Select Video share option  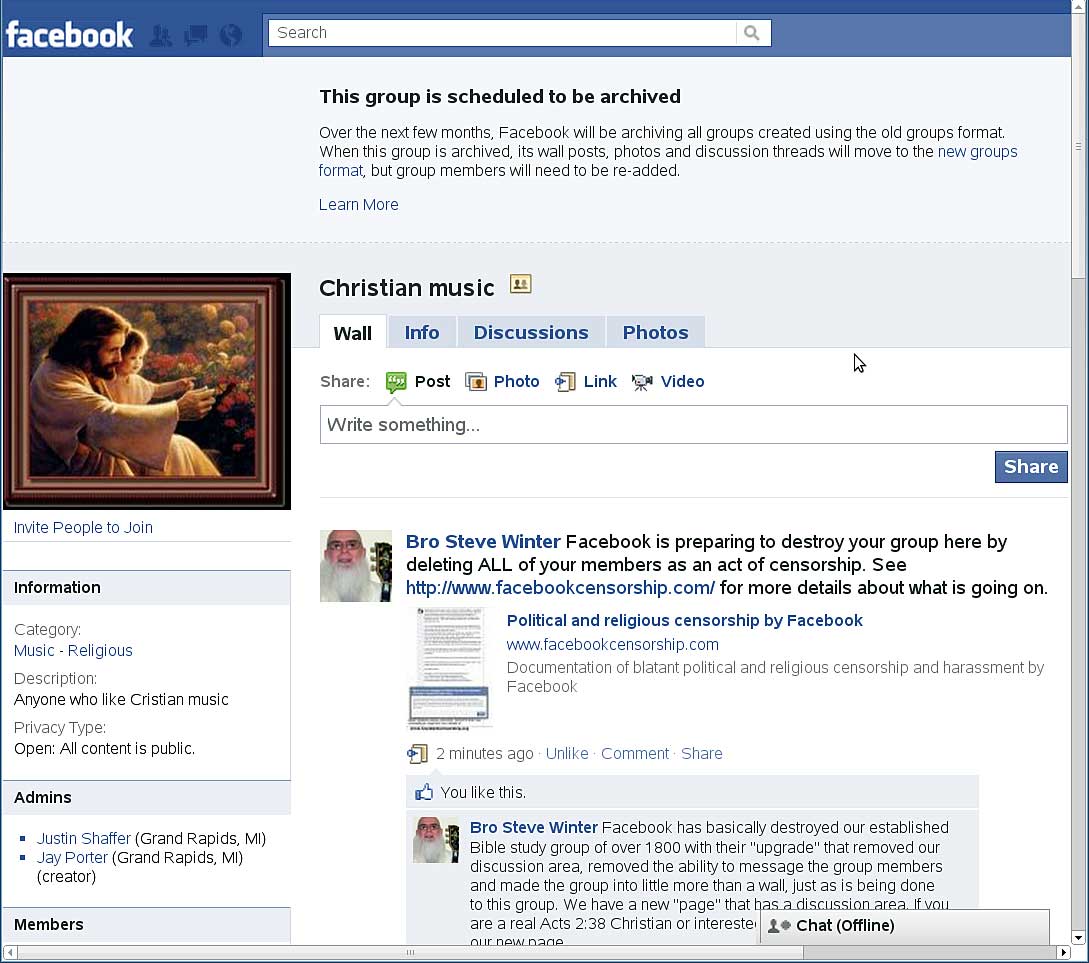(682, 382)
